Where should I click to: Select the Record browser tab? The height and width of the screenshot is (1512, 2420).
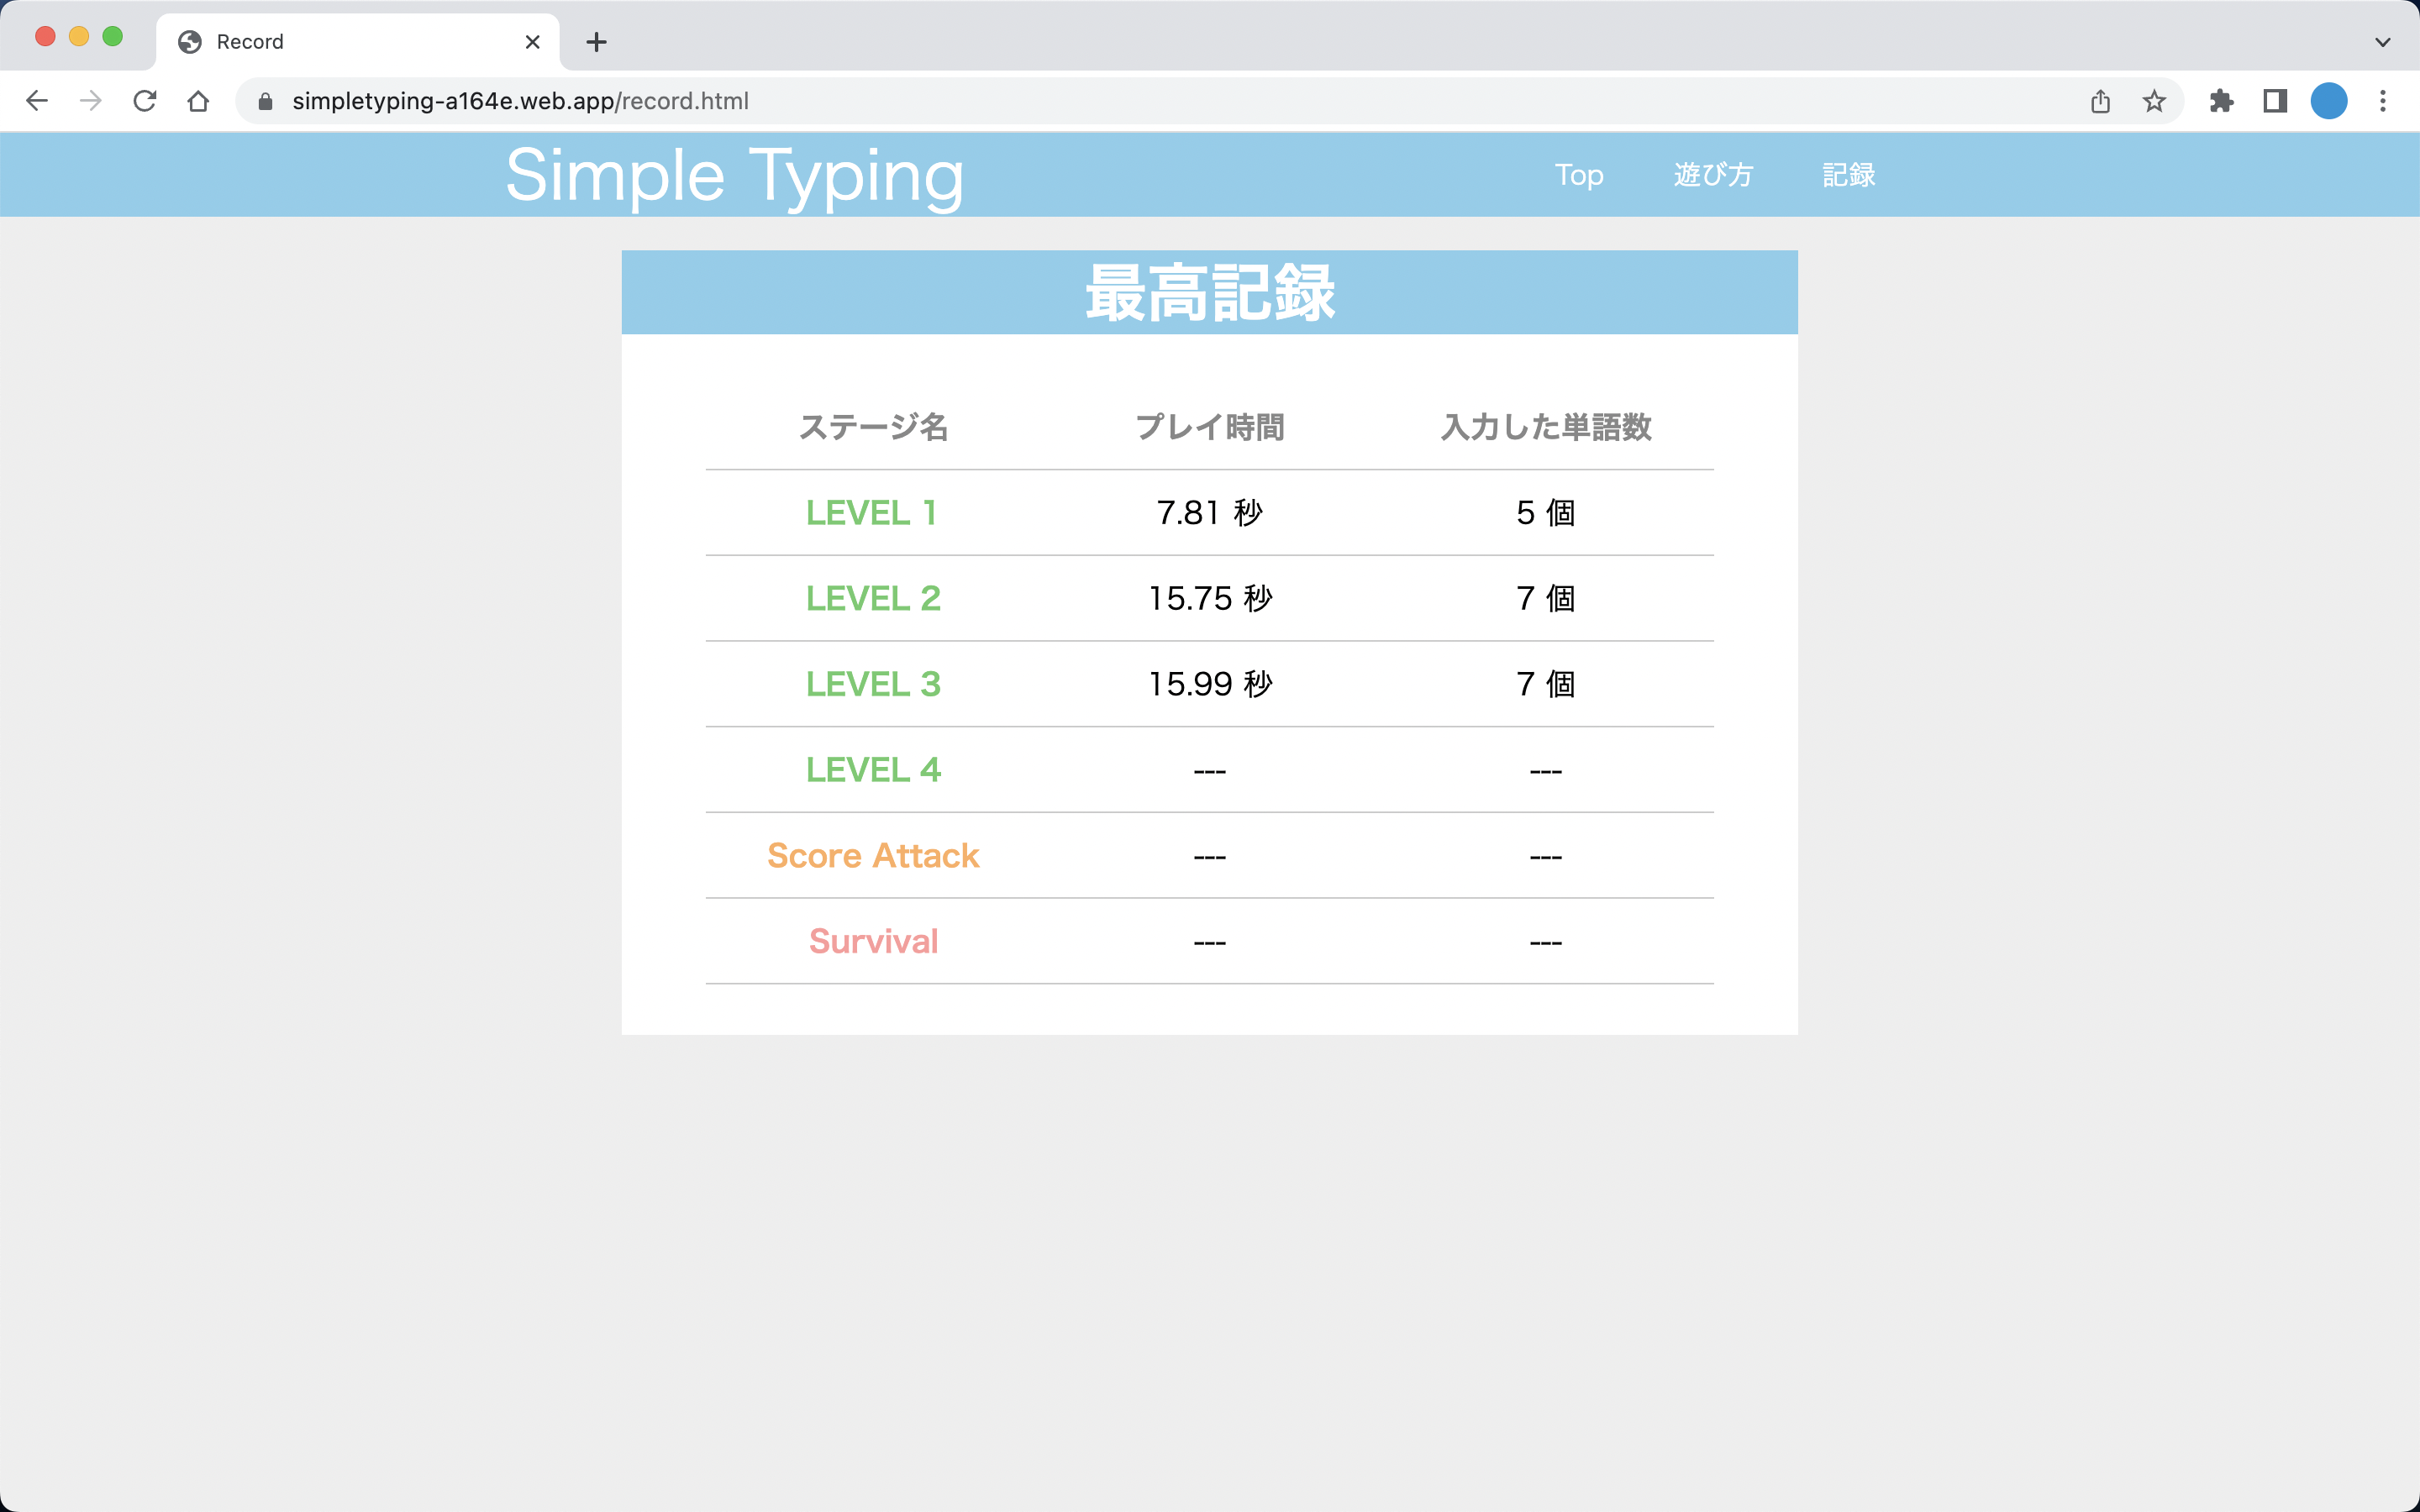coord(330,41)
